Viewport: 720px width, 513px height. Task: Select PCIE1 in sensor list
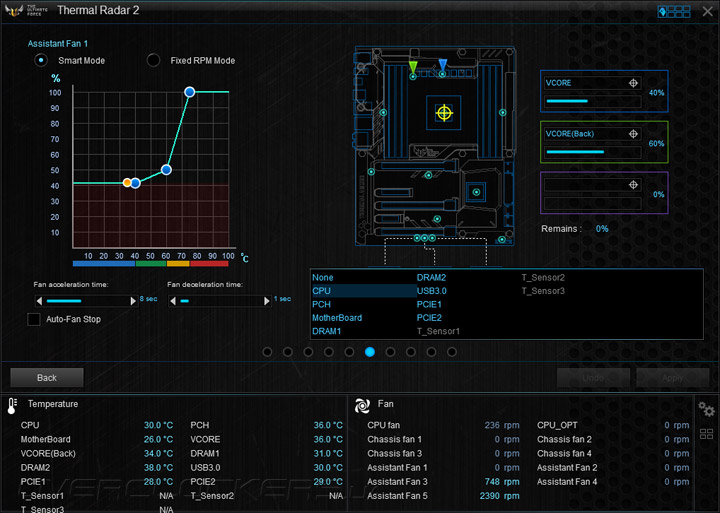(x=429, y=304)
